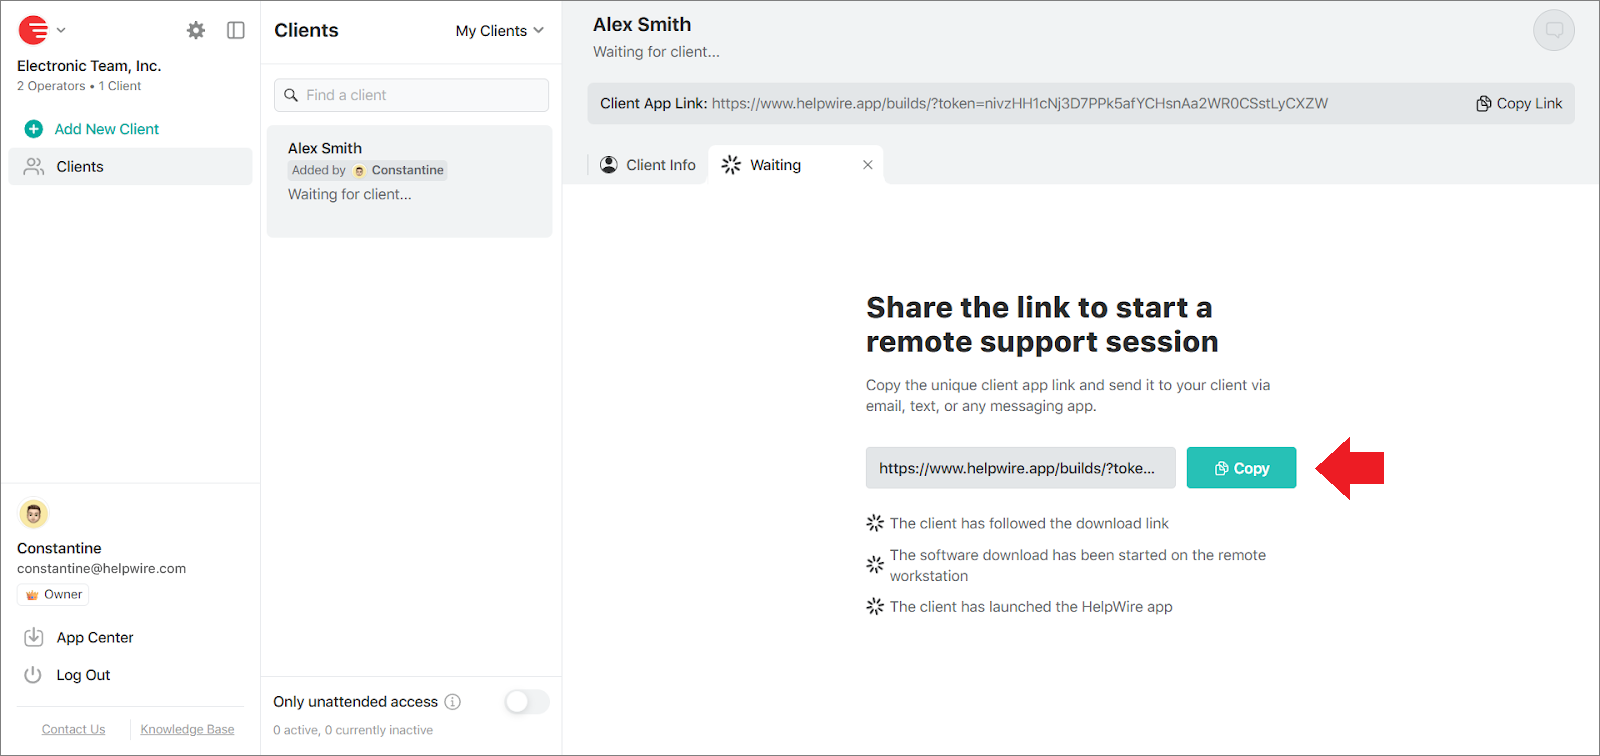The height and width of the screenshot is (756, 1600).
Task: Open the HelpWire logo menu
Action: click(x=33, y=30)
